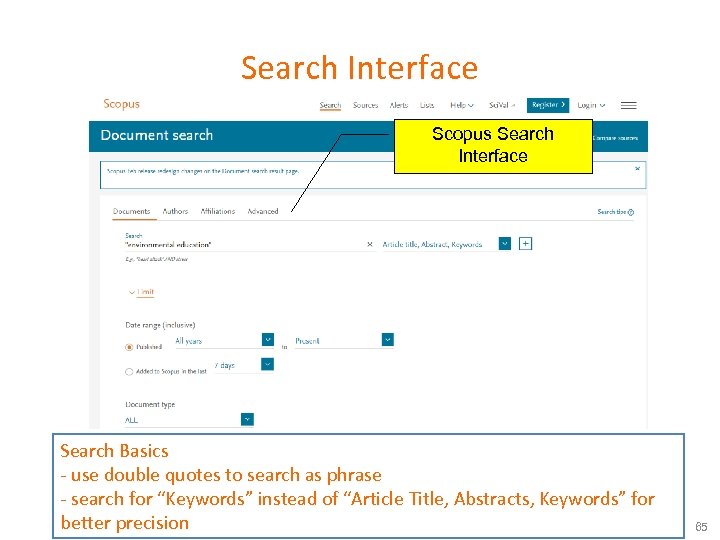Screen dimensions: 720x540
Task: Expand the Help menu
Action: tap(461, 105)
